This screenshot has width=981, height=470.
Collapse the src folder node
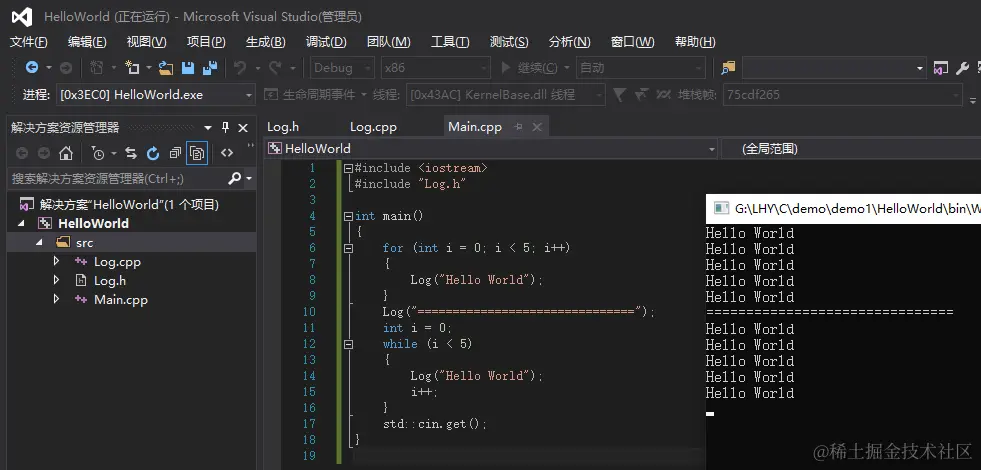[40, 243]
